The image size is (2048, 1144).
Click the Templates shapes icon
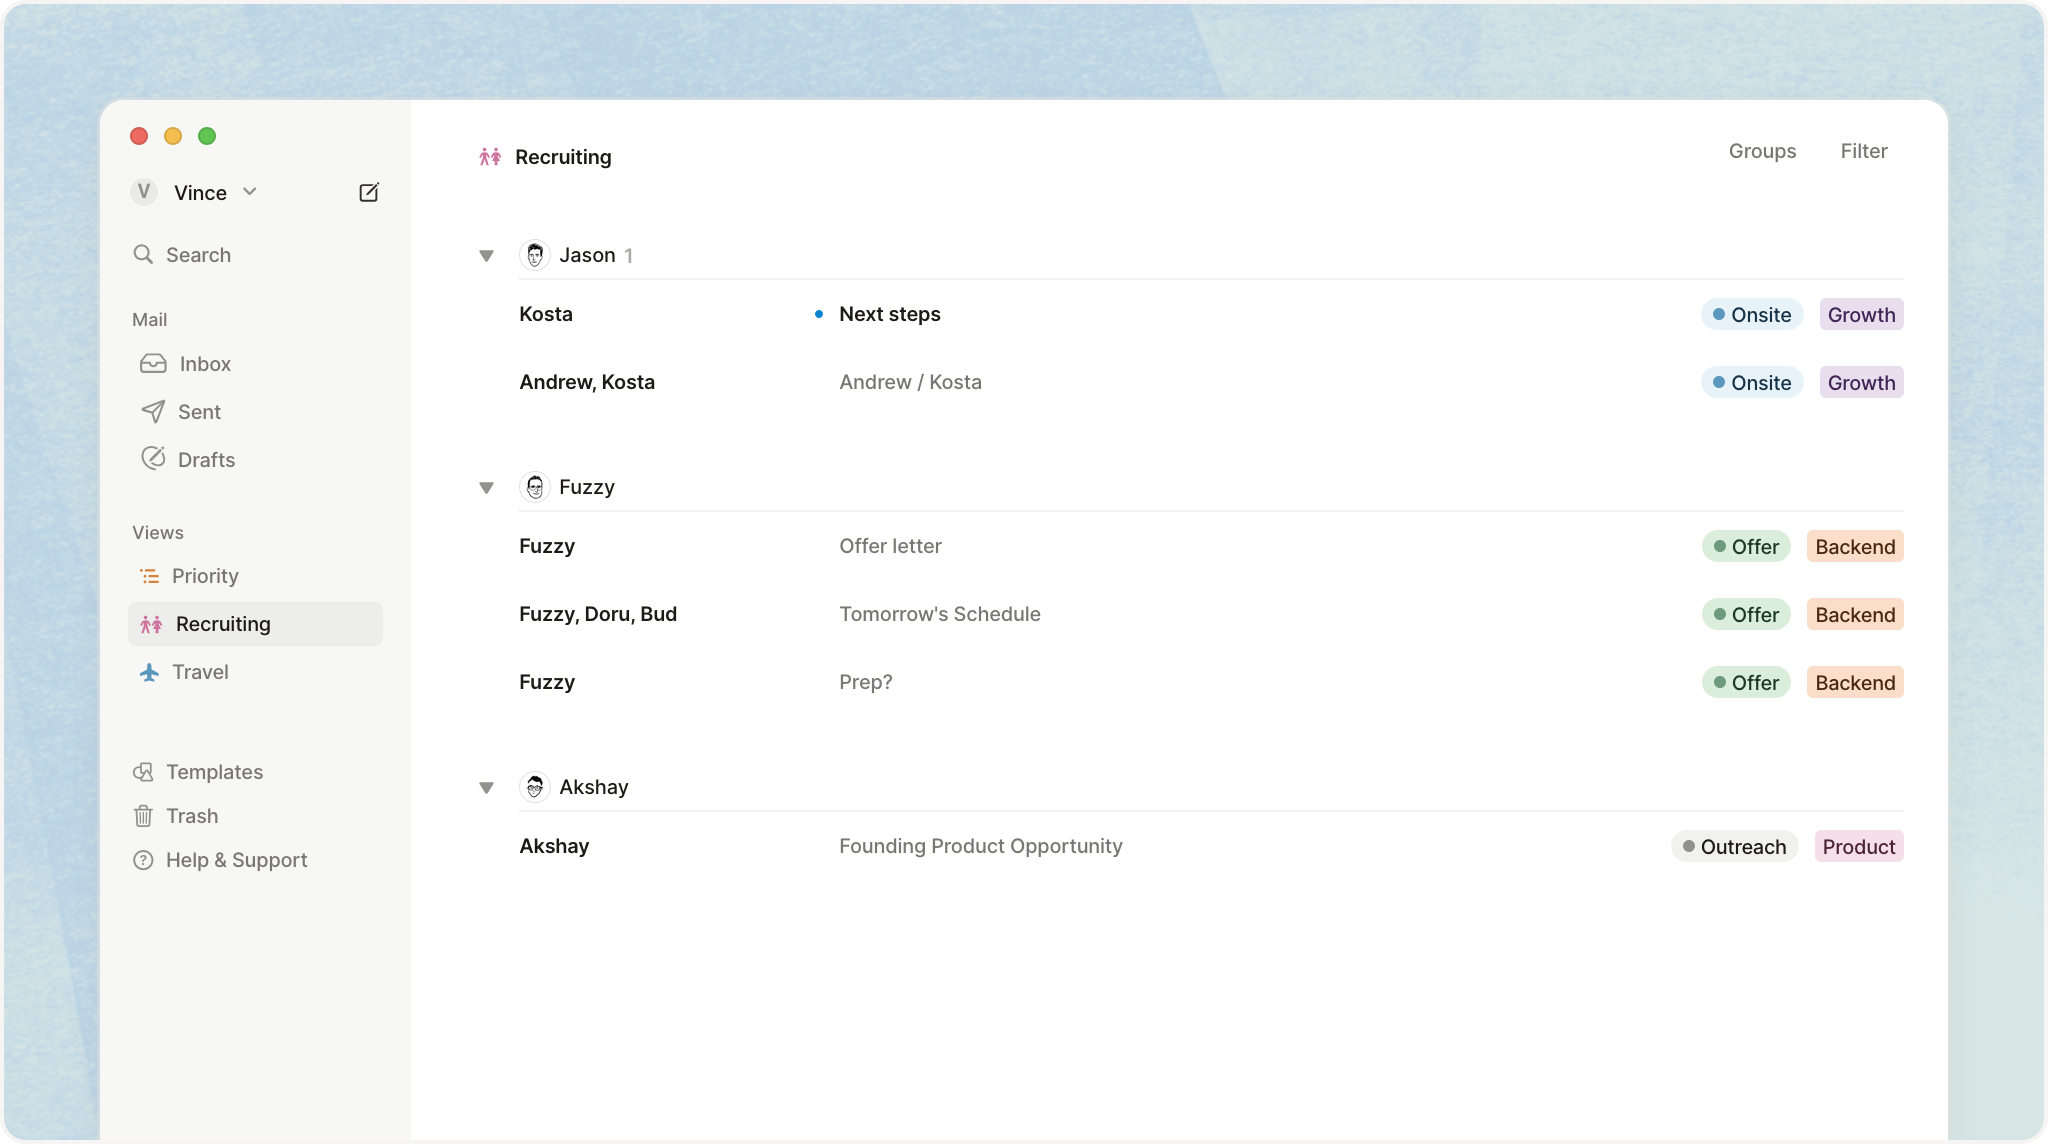pyautogui.click(x=143, y=772)
